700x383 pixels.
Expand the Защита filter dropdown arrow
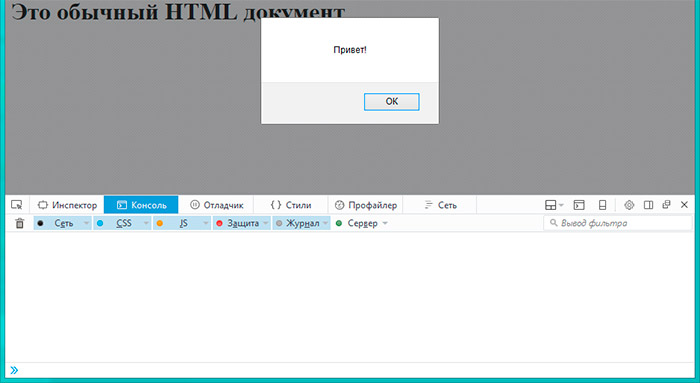(266, 223)
